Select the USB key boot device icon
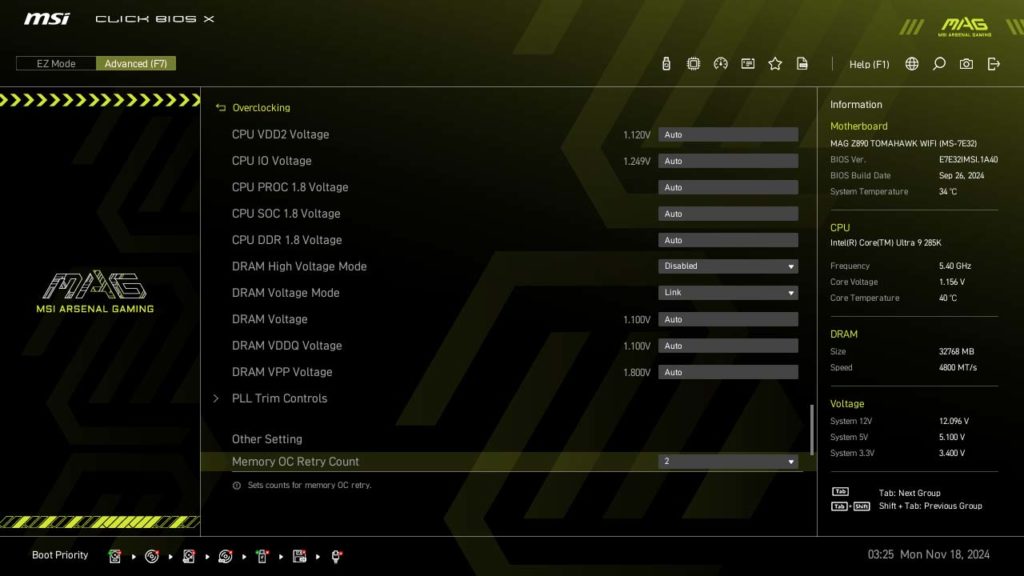The width and height of the screenshot is (1024, 576). tap(263, 556)
